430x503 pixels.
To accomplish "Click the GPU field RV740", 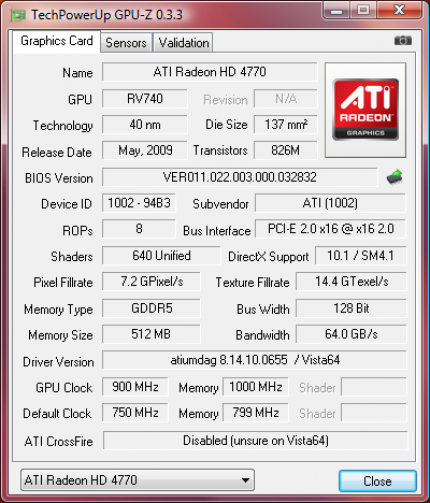I will point(145,99).
